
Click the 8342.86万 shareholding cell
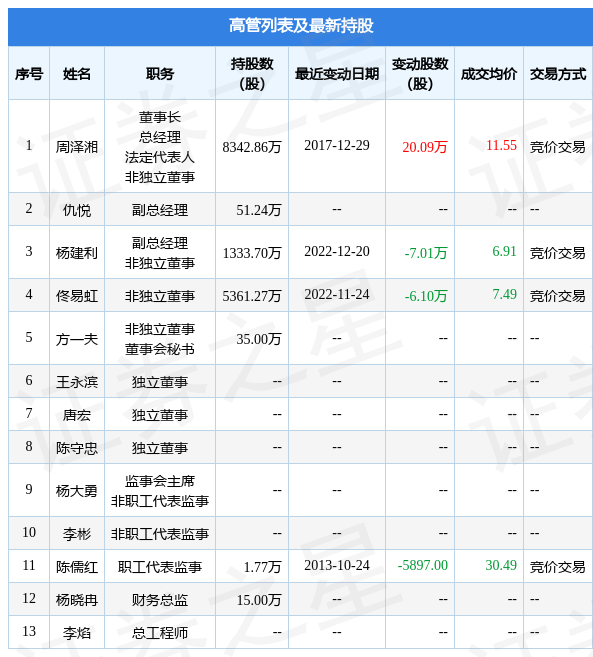[x=251, y=147]
